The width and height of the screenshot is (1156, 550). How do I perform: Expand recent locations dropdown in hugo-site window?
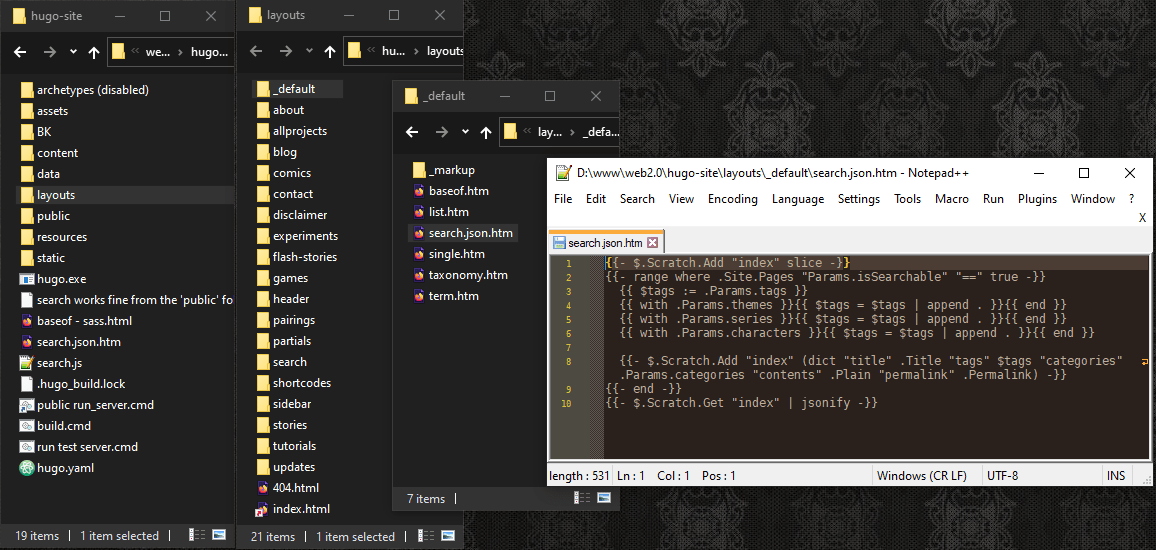73,52
